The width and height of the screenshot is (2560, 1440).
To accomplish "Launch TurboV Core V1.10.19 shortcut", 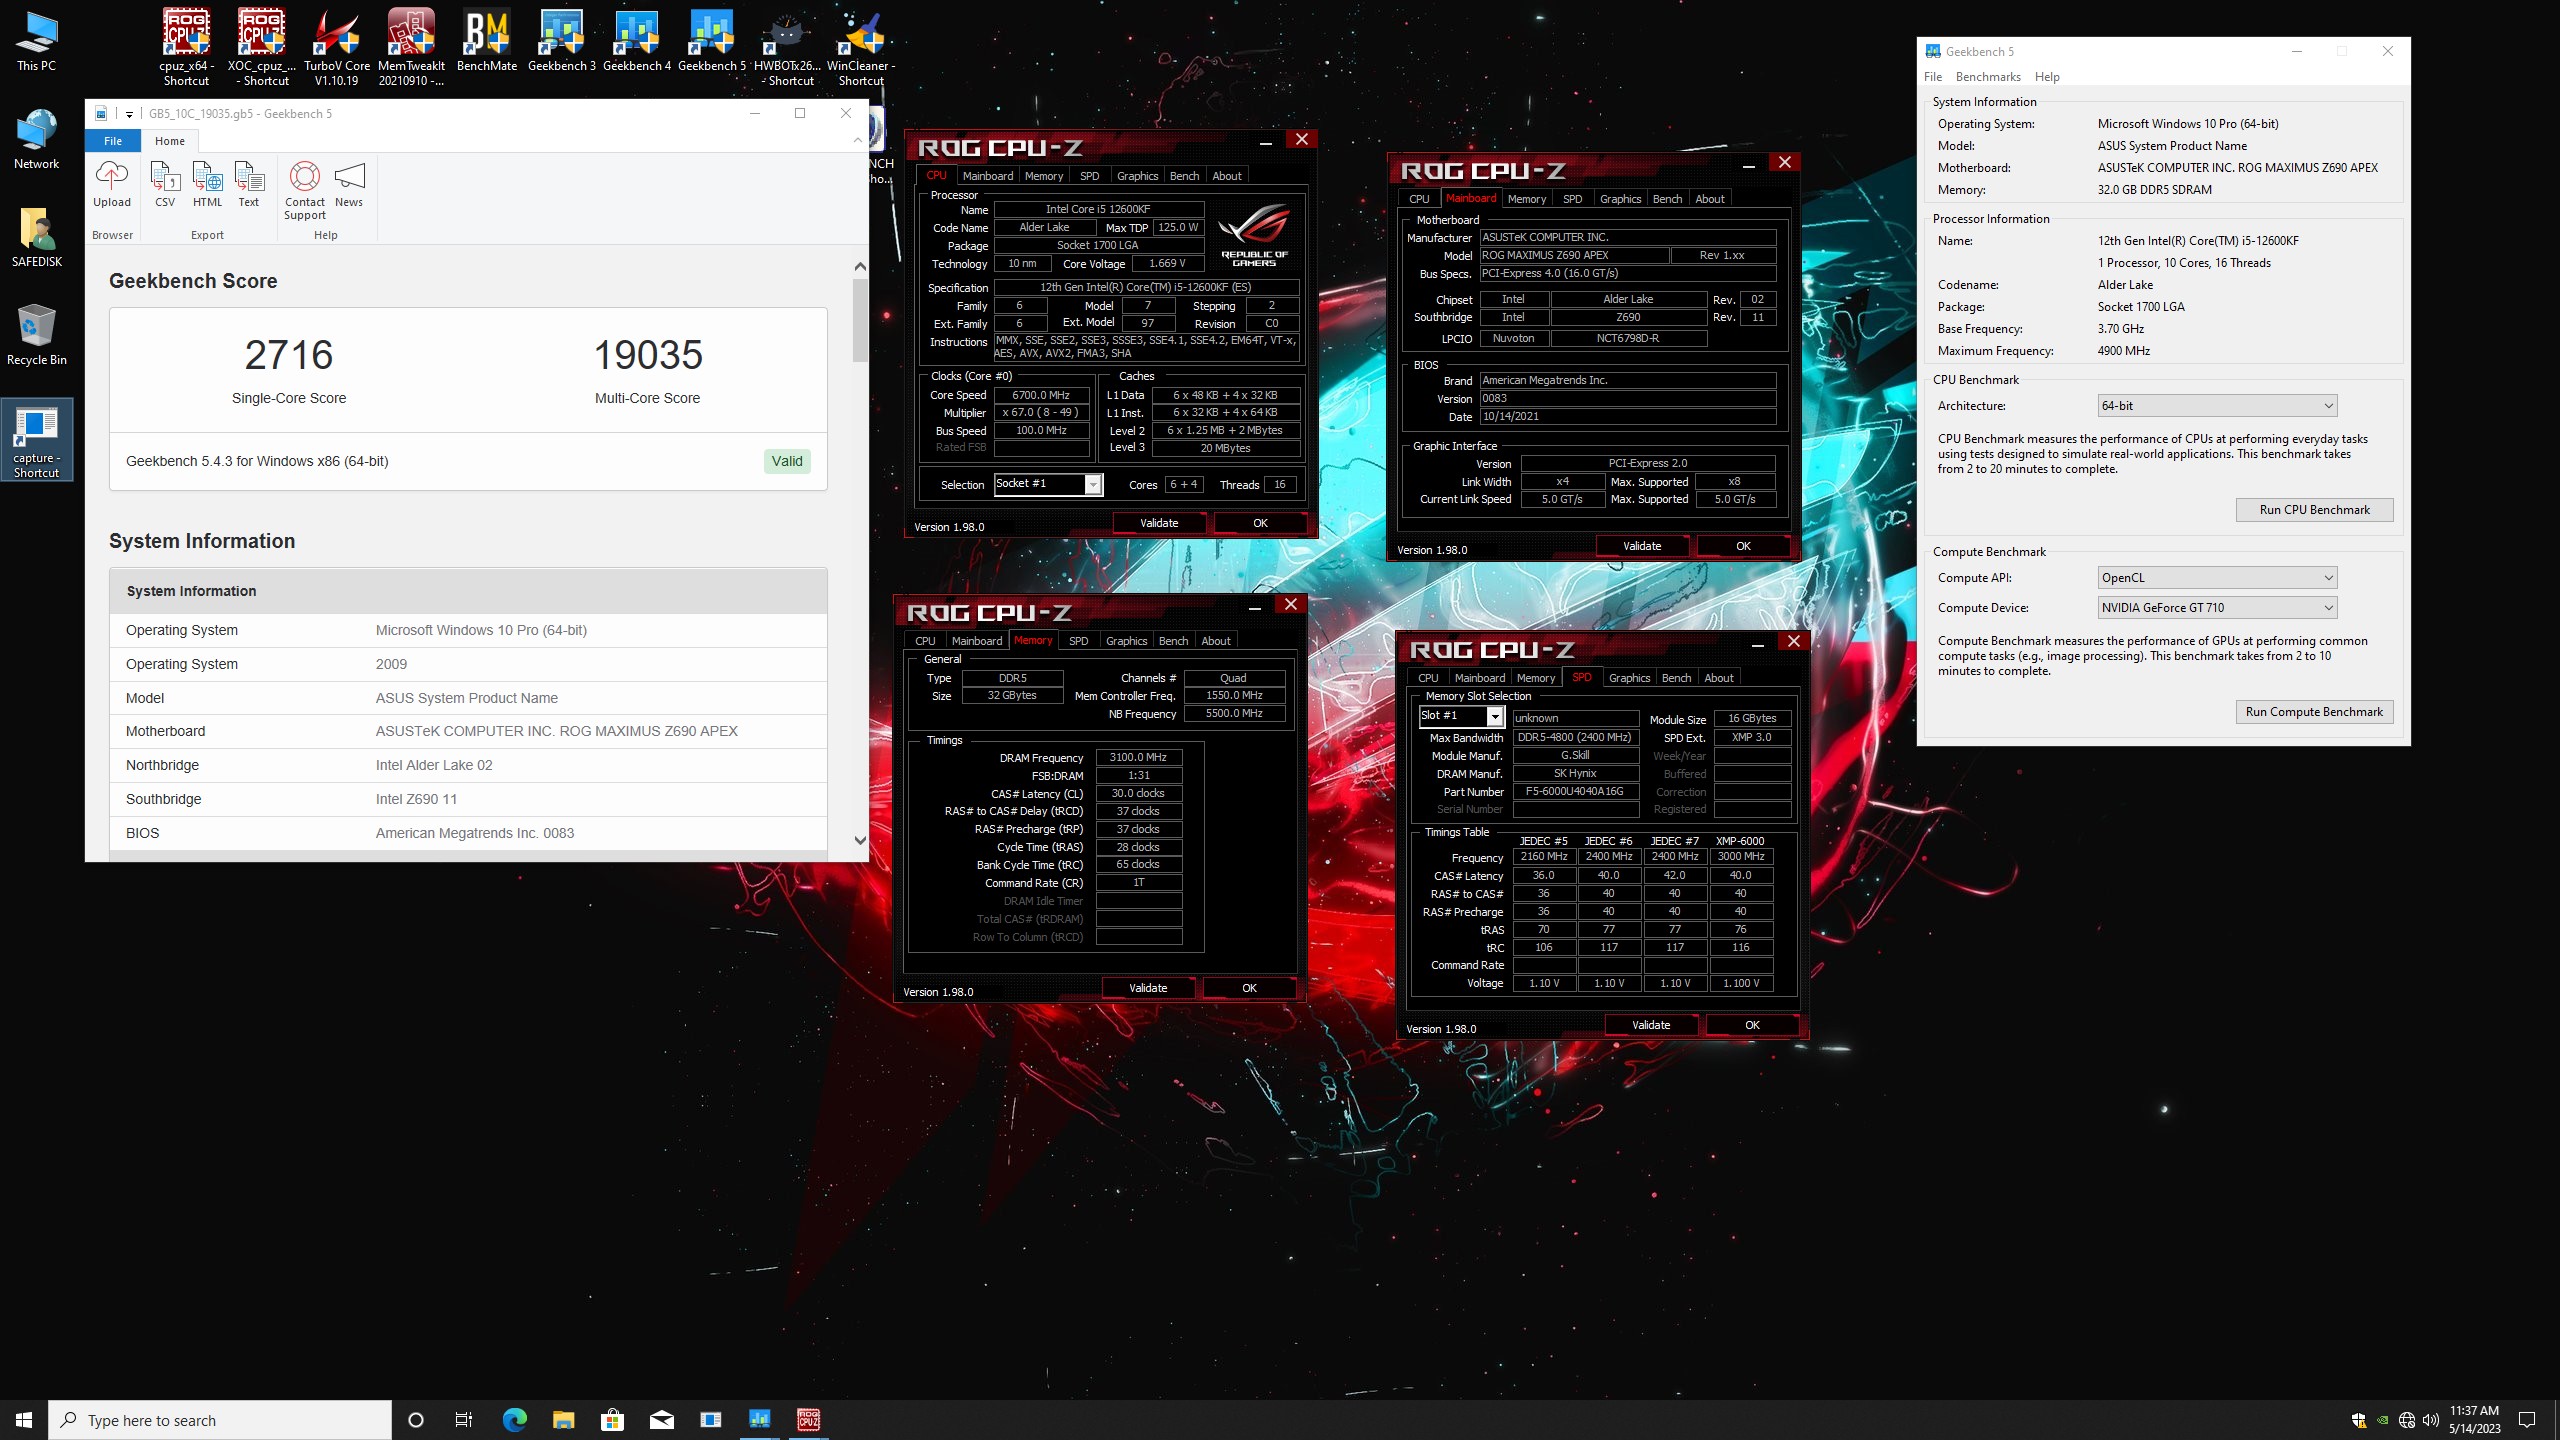I will (336, 47).
